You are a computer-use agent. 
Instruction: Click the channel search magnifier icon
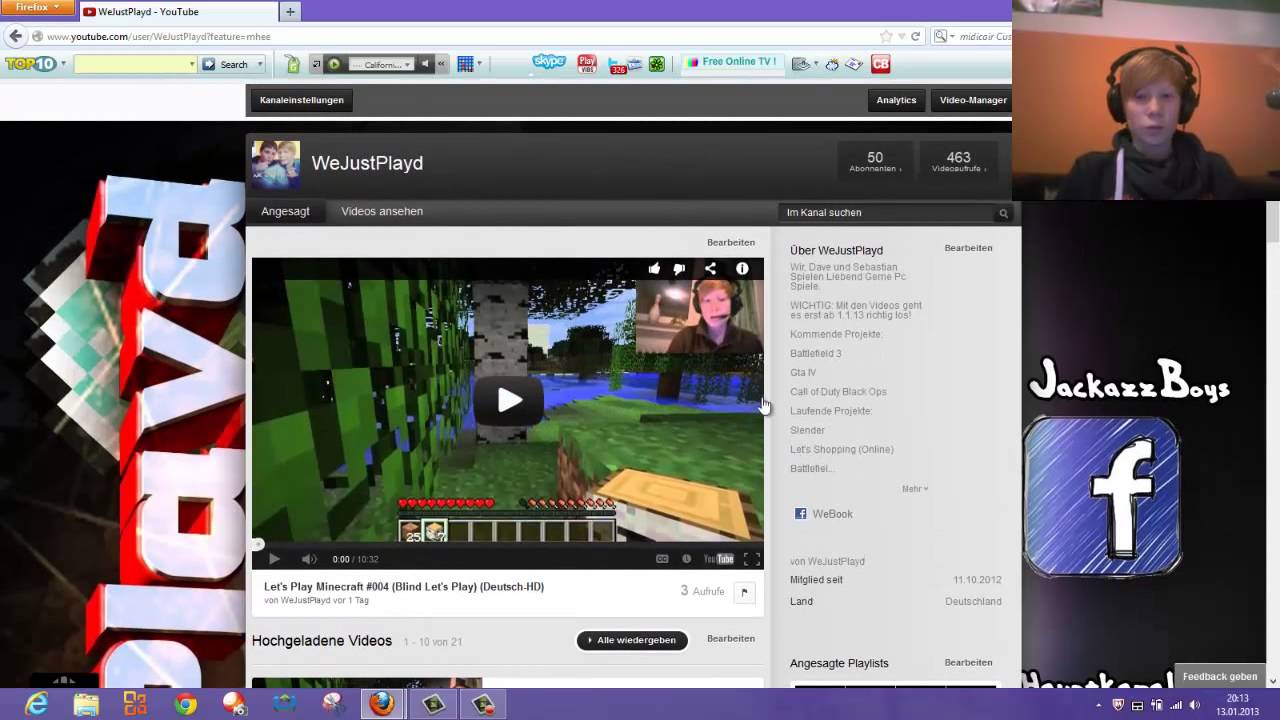tap(1003, 213)
